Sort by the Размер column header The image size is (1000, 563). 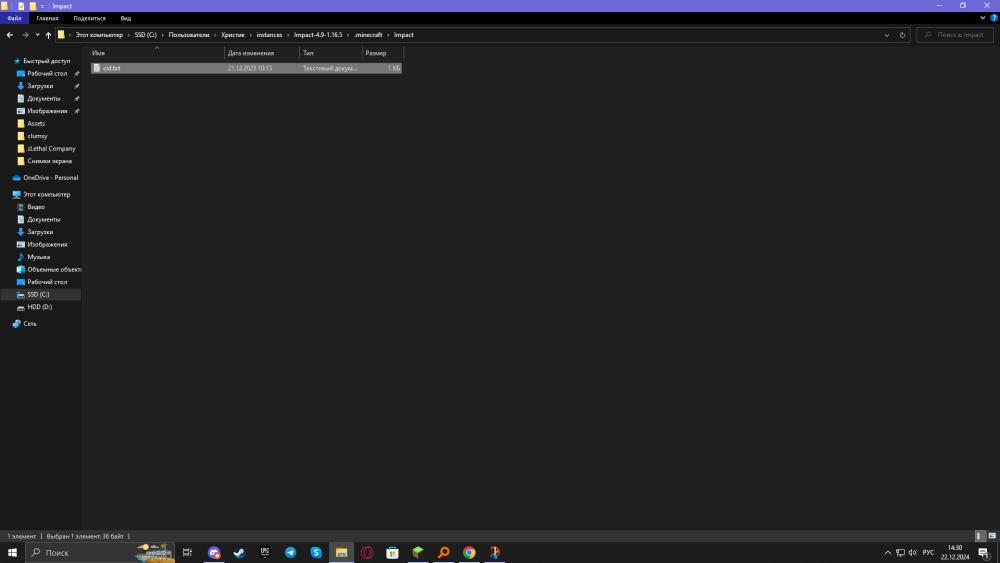pyautogui.click(x=382, y=53)
